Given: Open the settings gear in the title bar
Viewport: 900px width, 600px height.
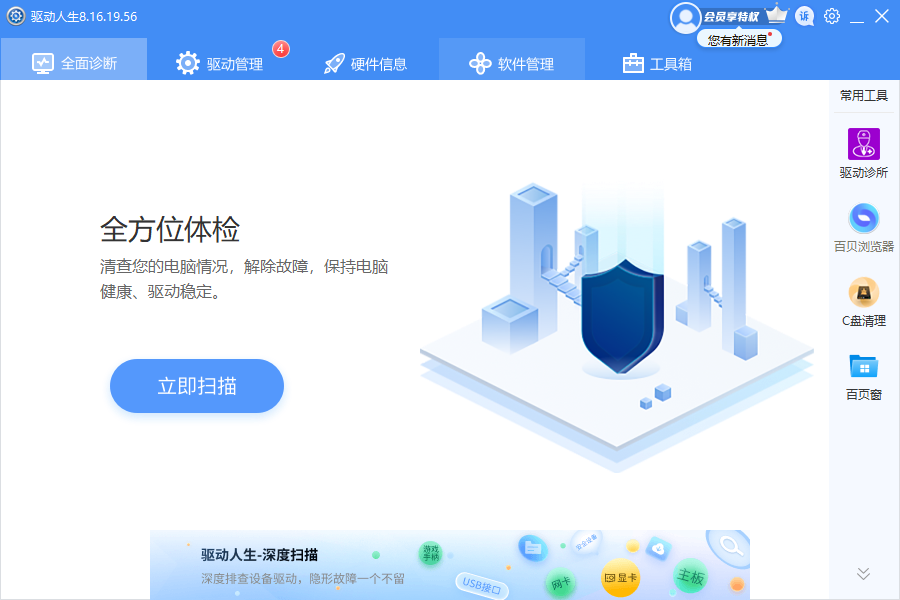Looking at the screenshot, I should pos(831,16).
